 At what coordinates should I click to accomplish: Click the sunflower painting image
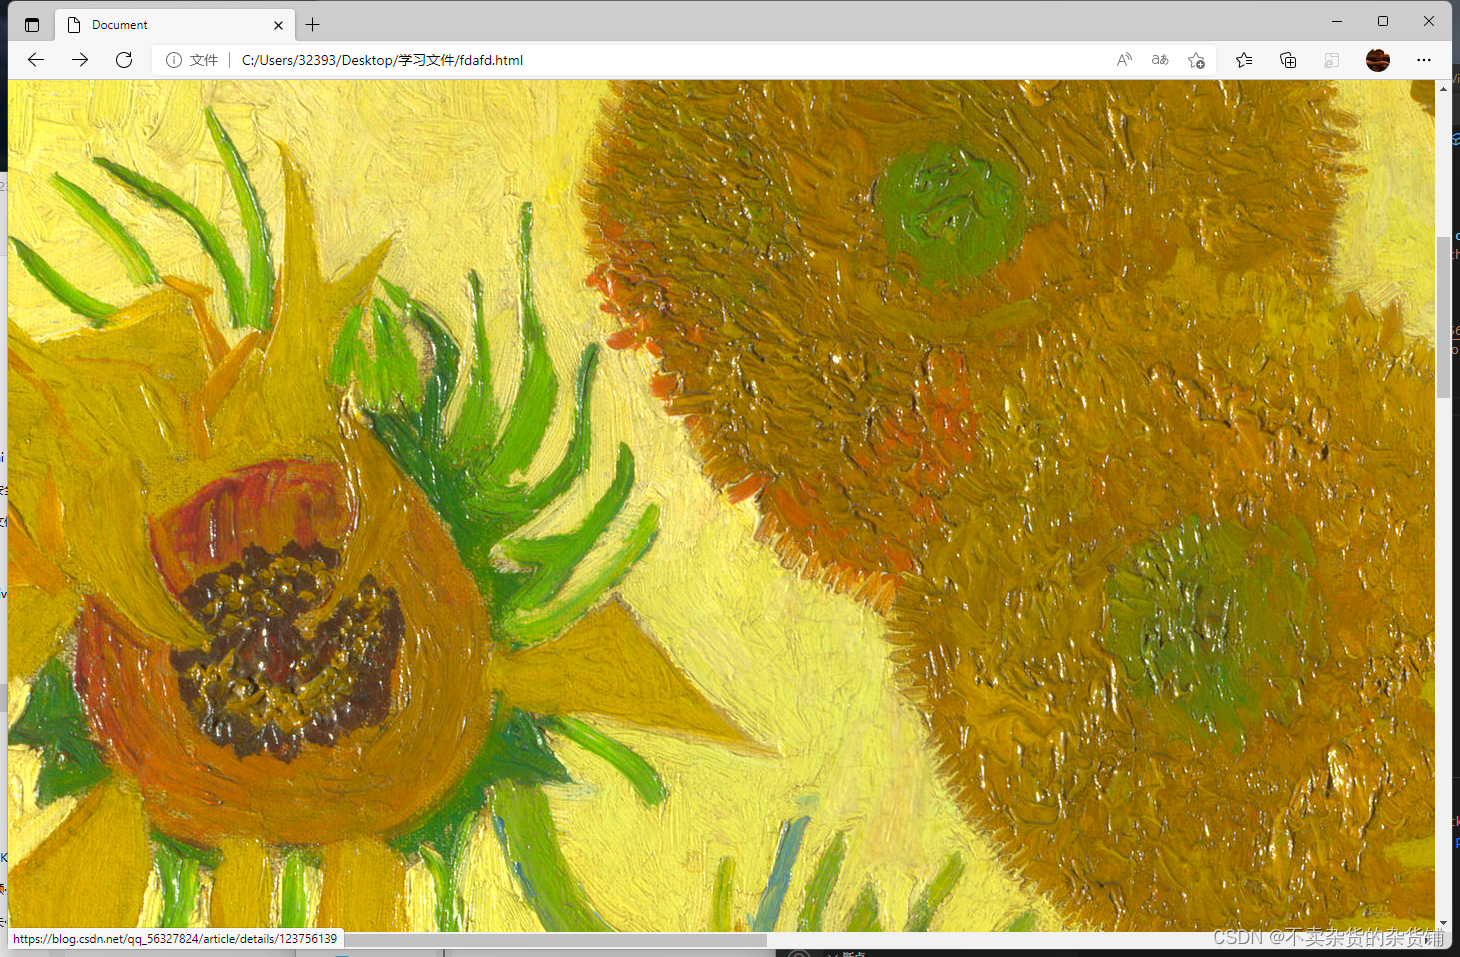[721, 506]
